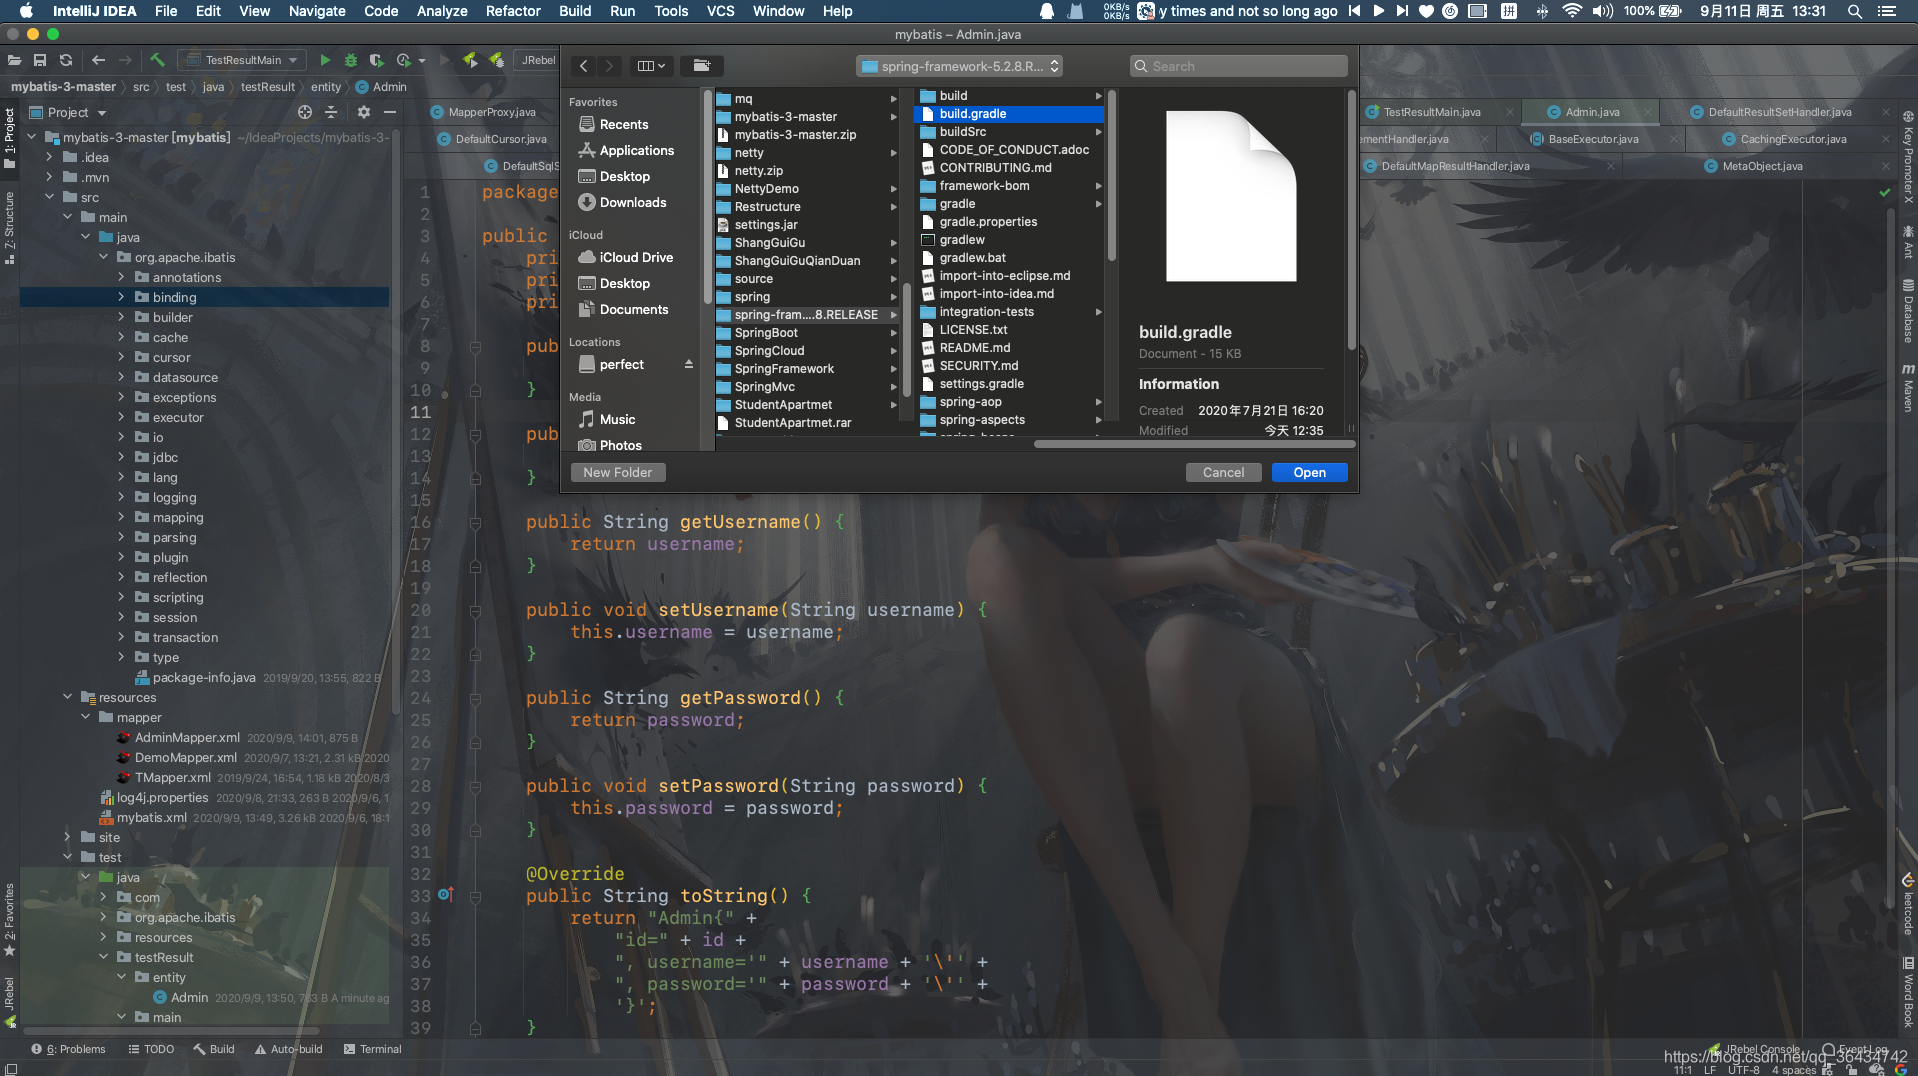This screenshot has width=1918, height=1076.
Task: Expand the cache package
Action: pos(121,337)
